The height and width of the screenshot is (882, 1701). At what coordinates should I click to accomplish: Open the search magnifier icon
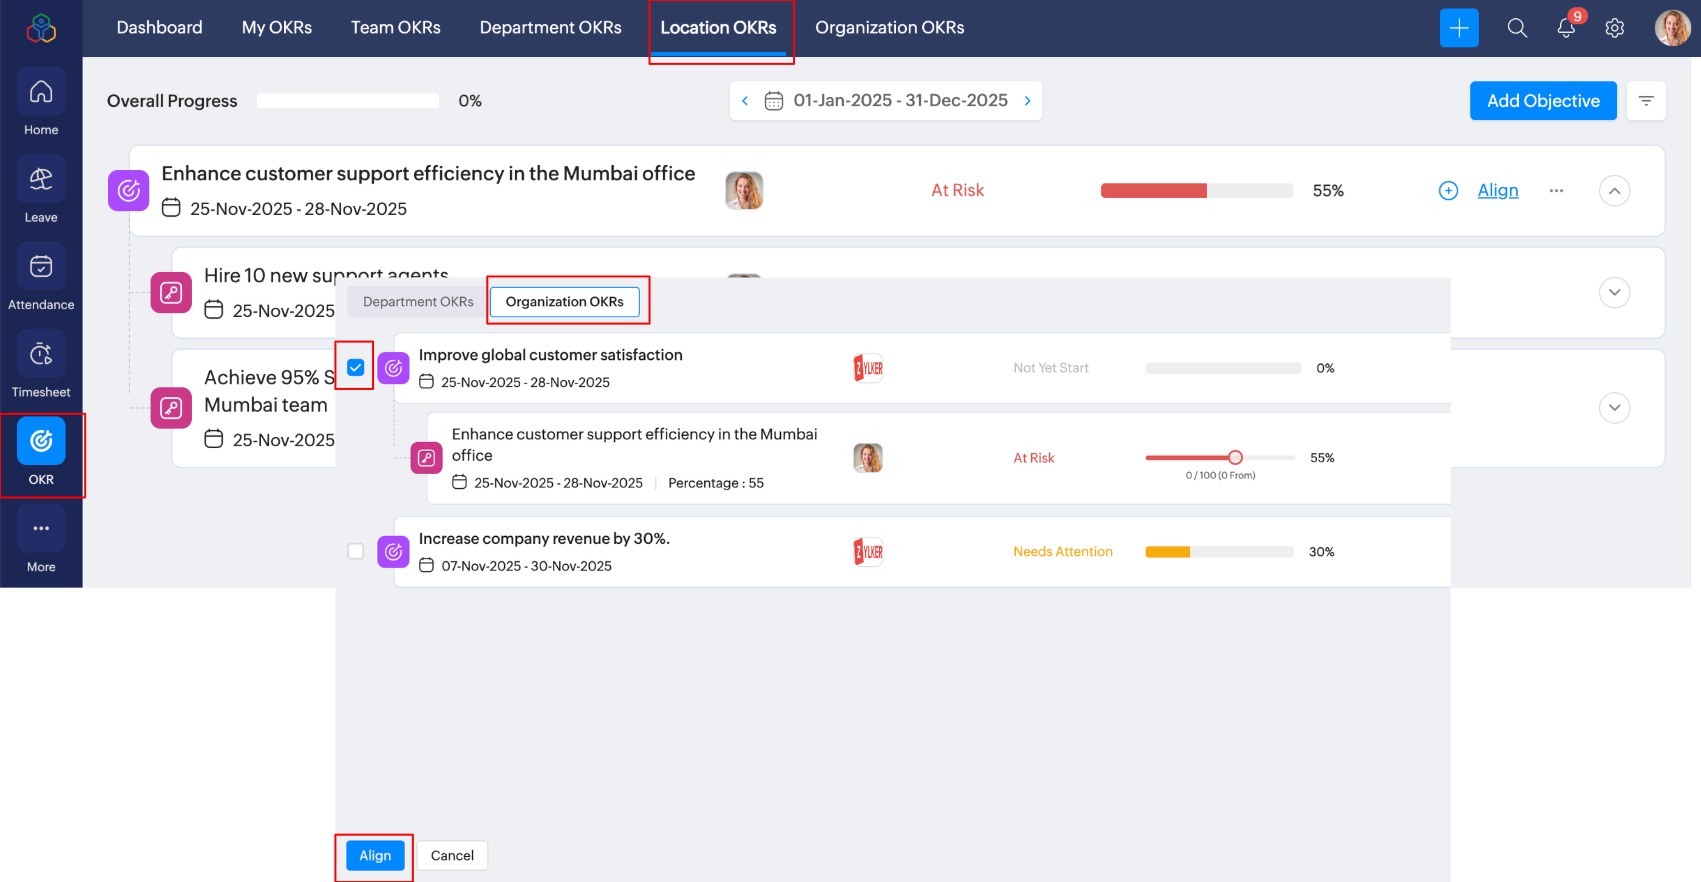coord(1517,28)
